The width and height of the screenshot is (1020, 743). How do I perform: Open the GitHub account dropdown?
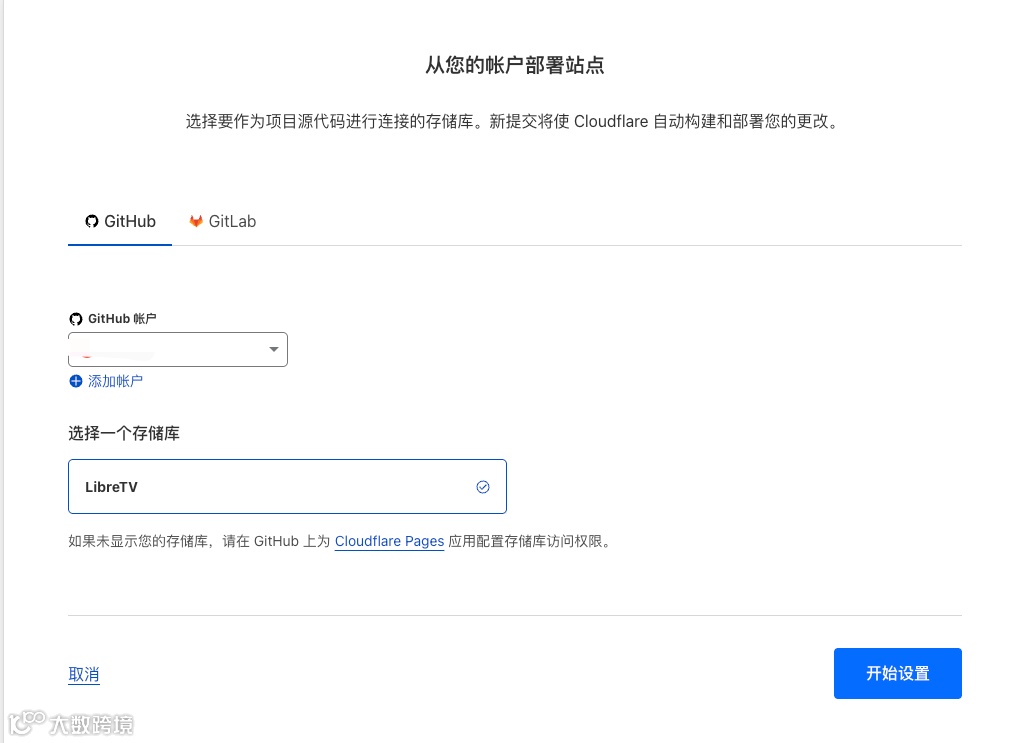pyautogui.click(x=178, y=349)
